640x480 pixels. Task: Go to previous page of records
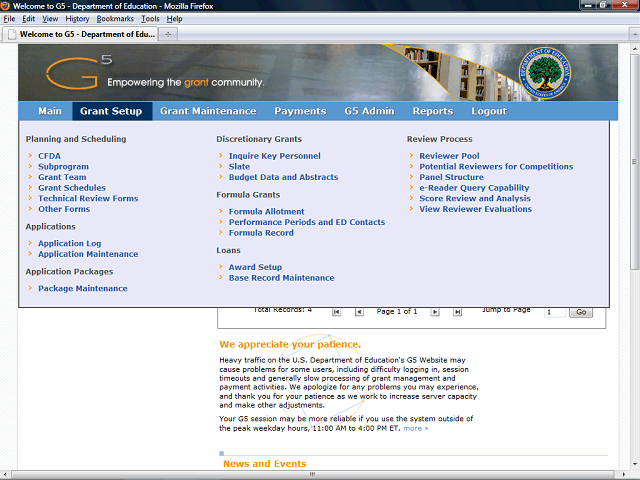[359, 312]
